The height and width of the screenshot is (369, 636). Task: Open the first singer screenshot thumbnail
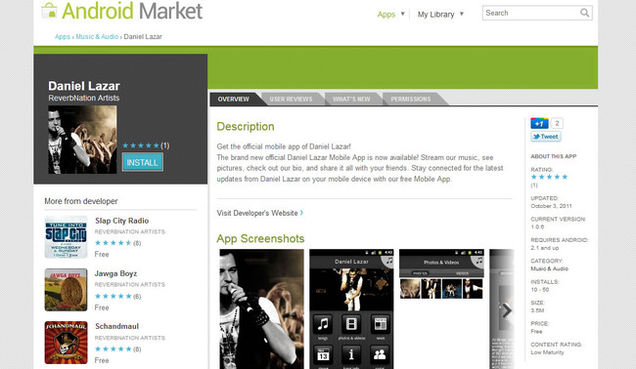pyautogui.click(x=262, y=309)
